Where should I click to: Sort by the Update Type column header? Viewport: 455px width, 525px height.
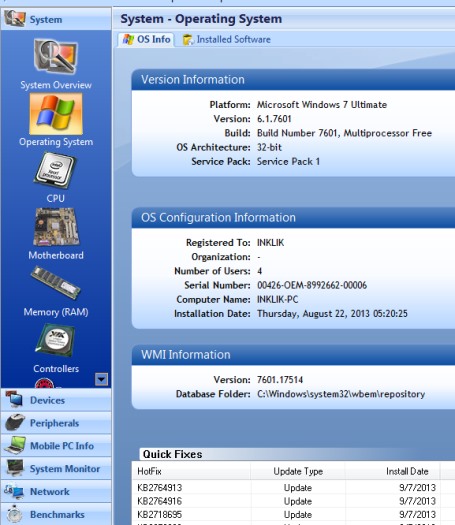pos(298,471)
